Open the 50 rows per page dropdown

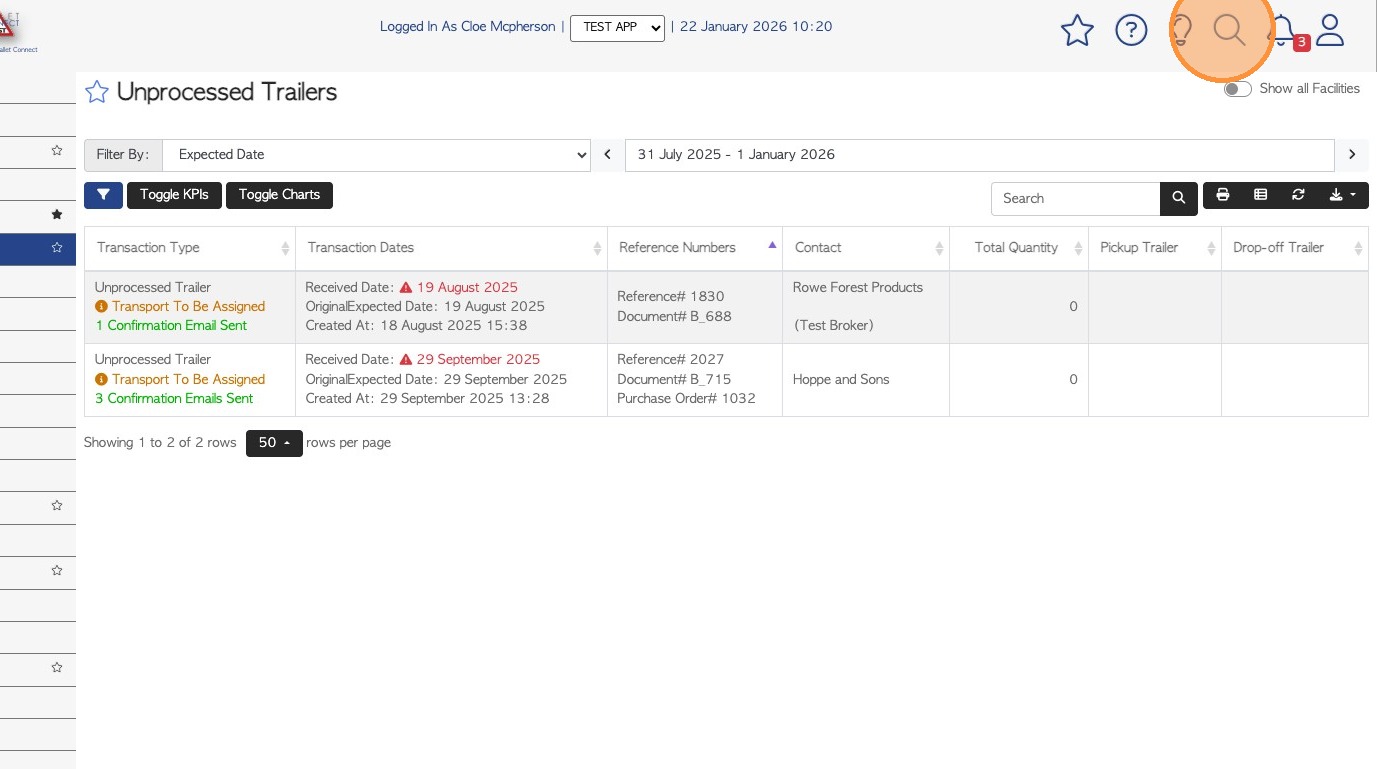click(274, 443)
